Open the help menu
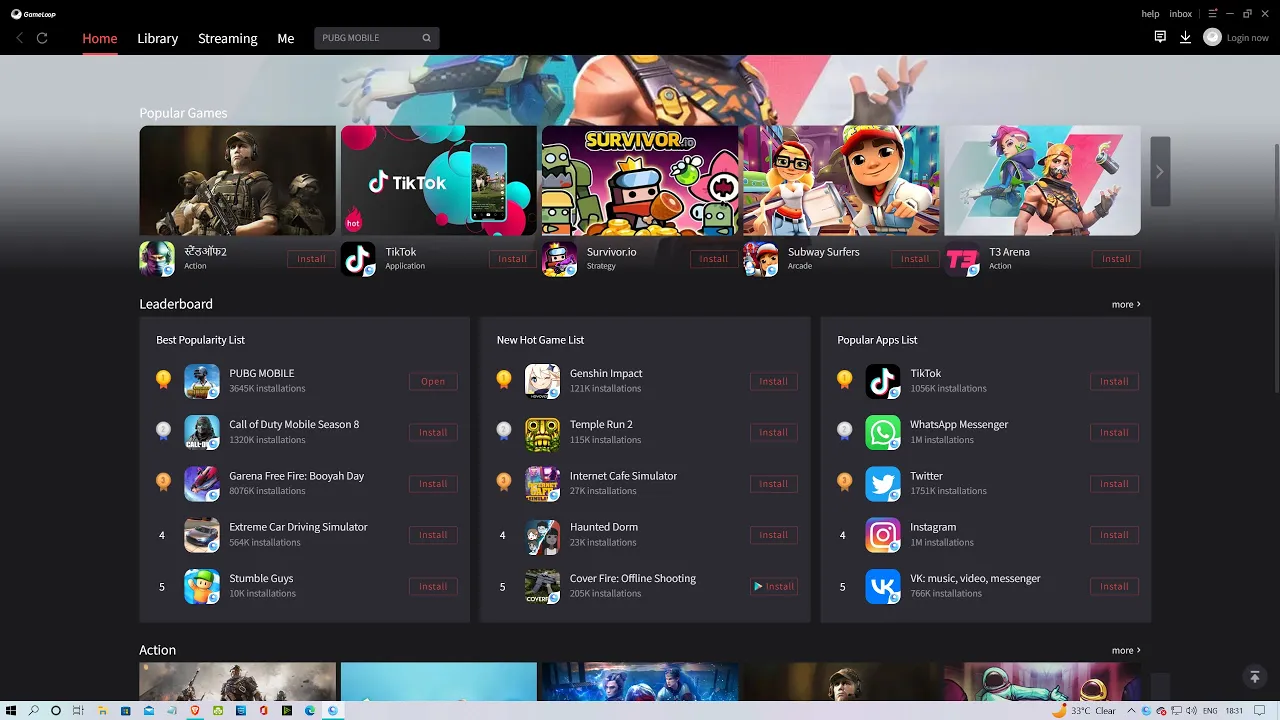Viewport: 1280px width, 720px height. (1150, 14)
